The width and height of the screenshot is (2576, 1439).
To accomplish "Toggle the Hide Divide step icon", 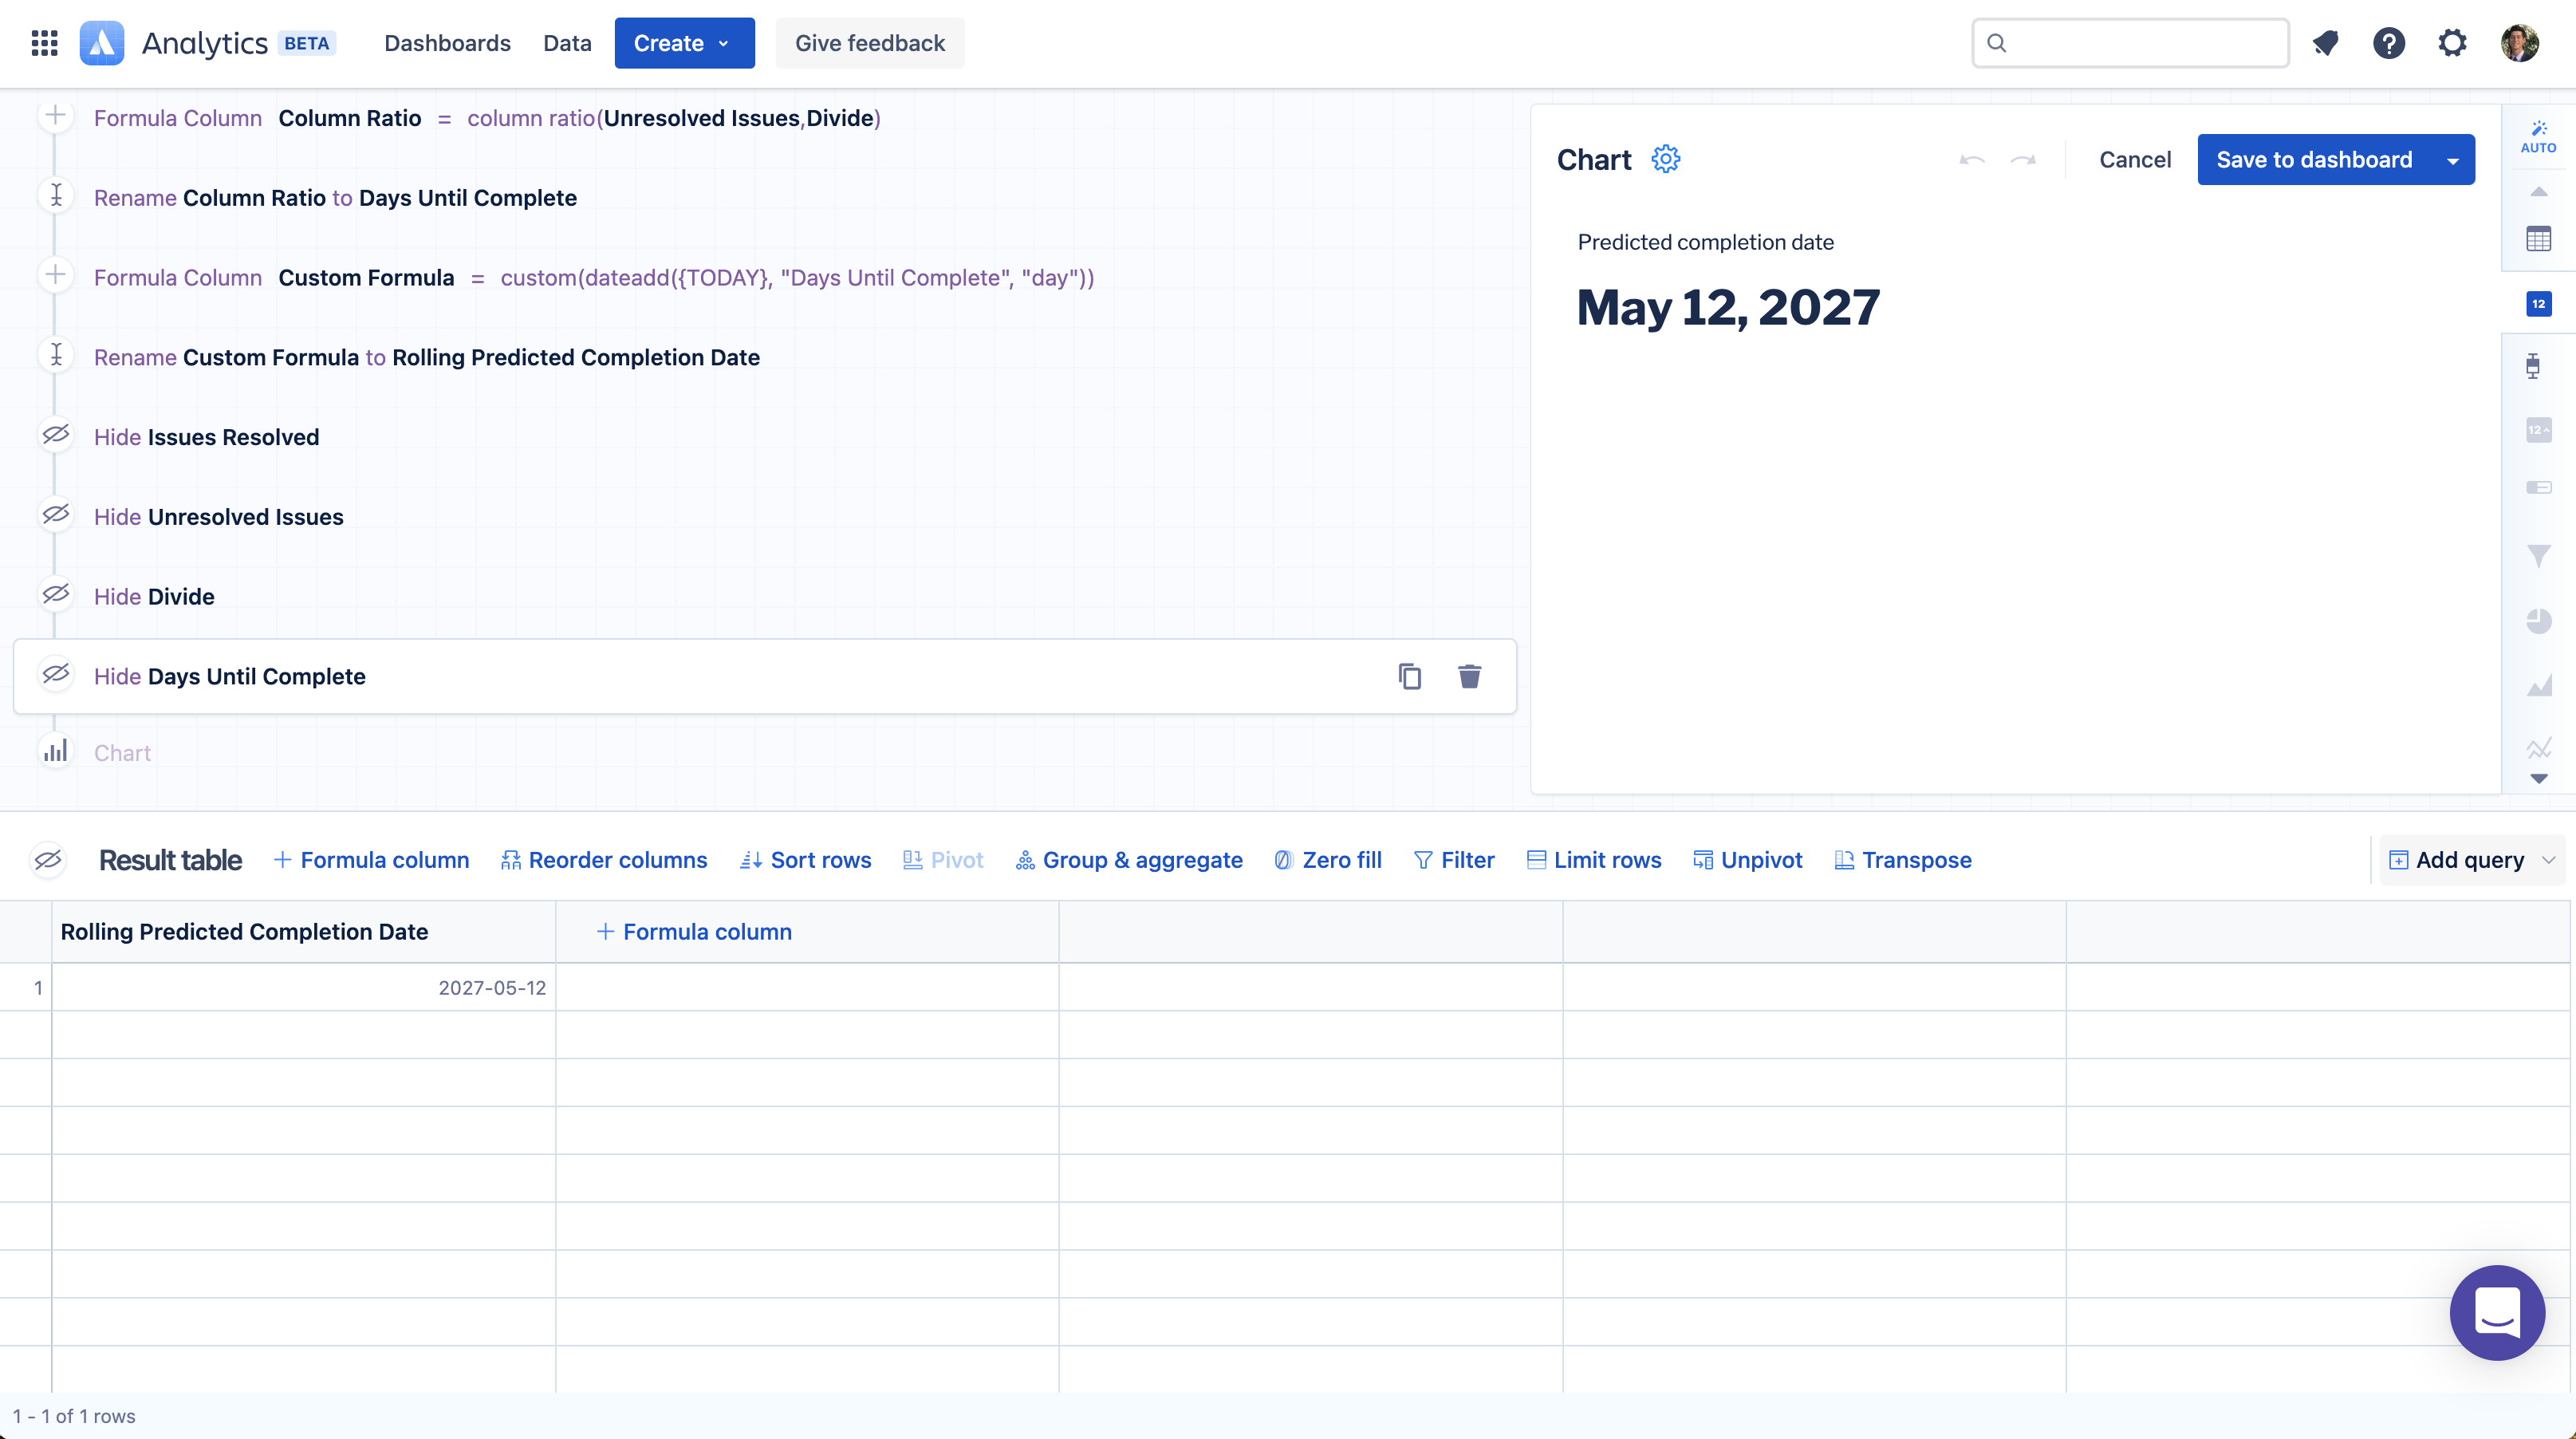I will pos(56,596).
